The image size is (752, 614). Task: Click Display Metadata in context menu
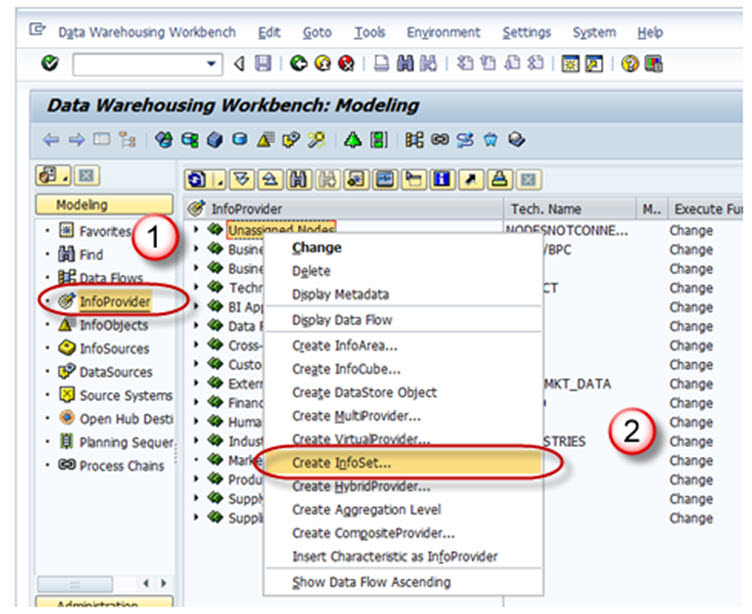[x=340, y=295]
